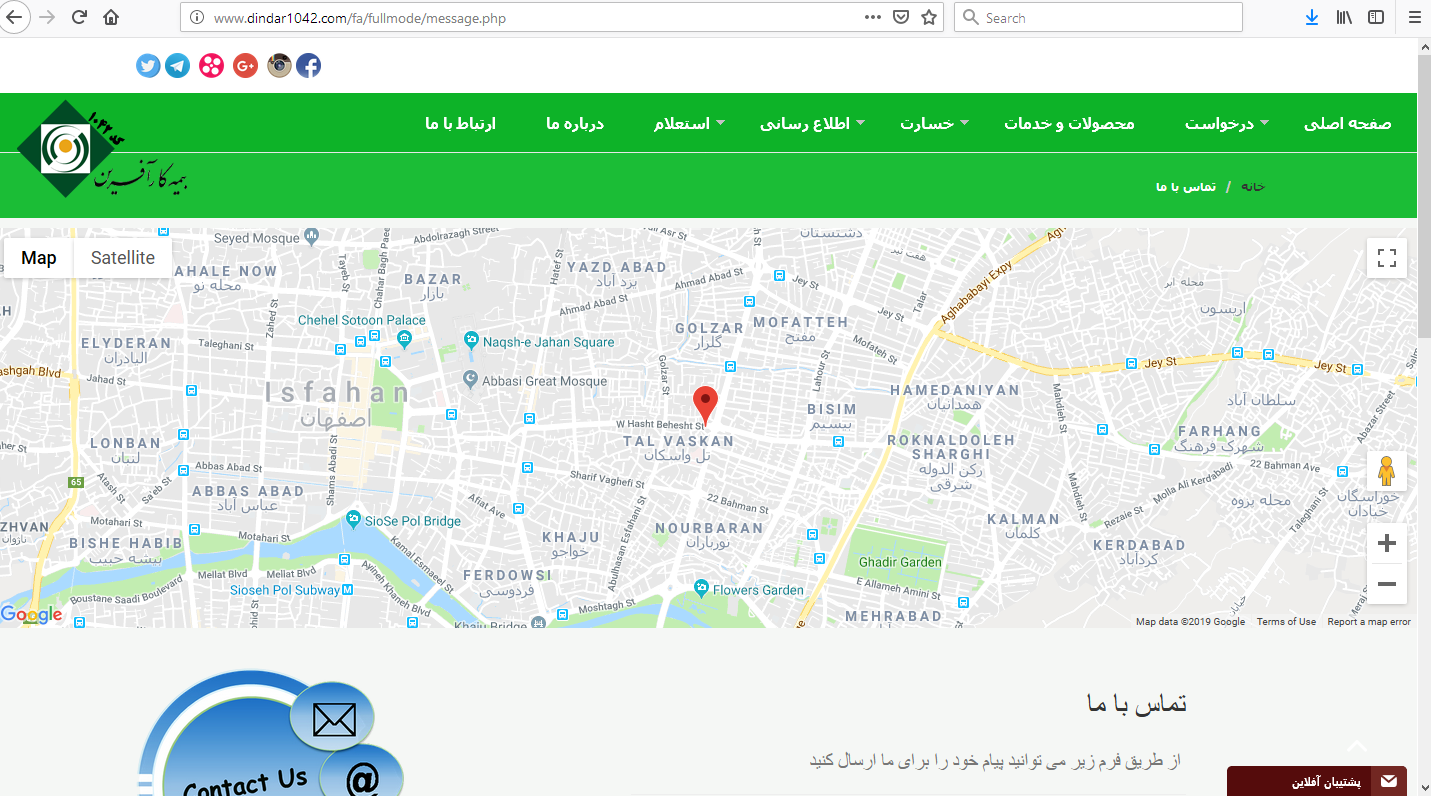The image size is (1431, 796).
Task: Open the Twitter social icon
Action: [x=148, y=66]
